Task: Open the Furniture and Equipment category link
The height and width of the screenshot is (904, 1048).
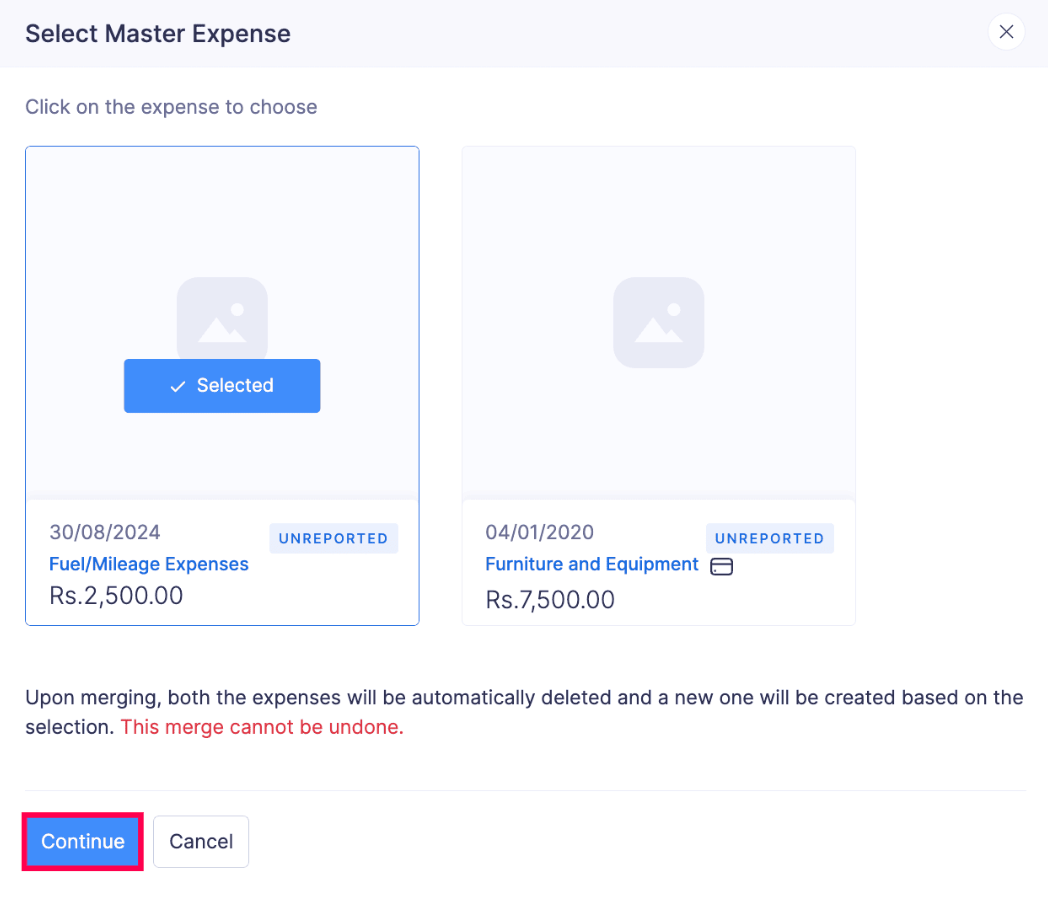Action: click(591, 564)
